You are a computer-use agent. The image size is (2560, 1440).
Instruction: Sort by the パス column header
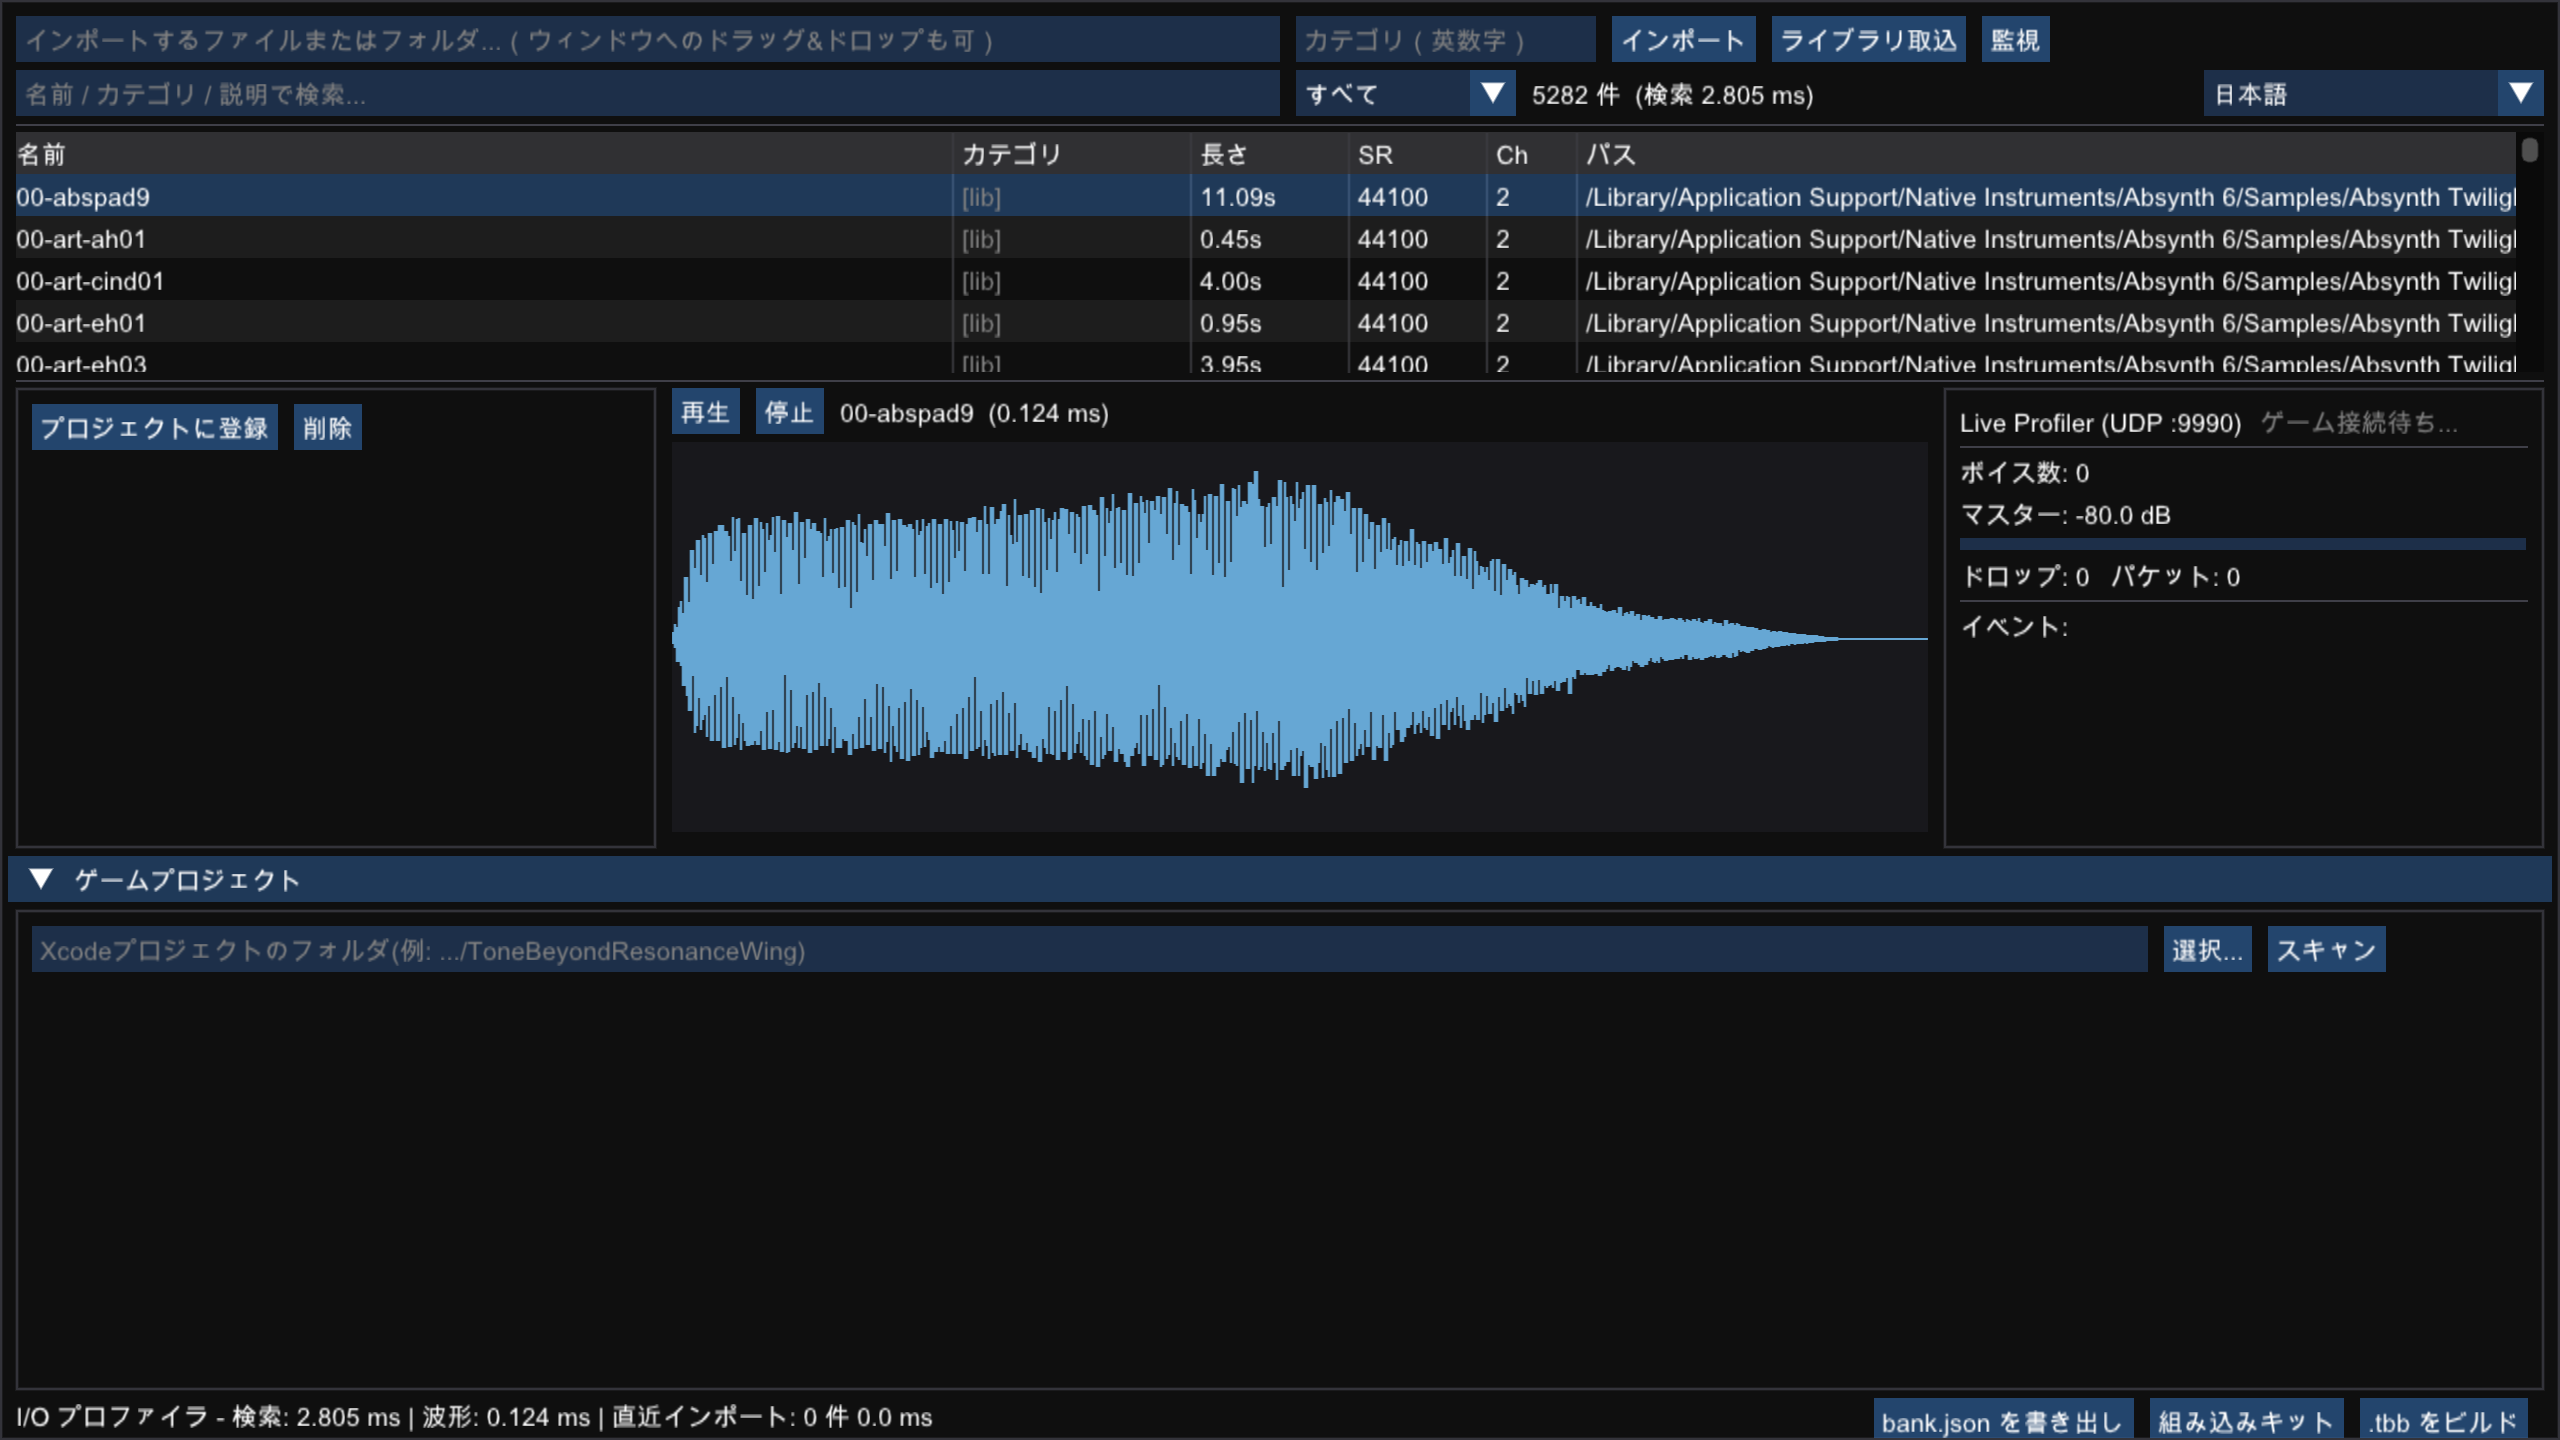2047,154
